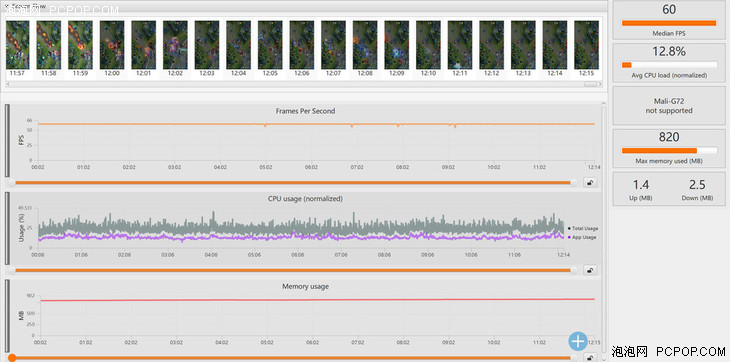Click the gray handle left of the Memory usage chart
Screen dimensions: 730x362
click(7, 315)
